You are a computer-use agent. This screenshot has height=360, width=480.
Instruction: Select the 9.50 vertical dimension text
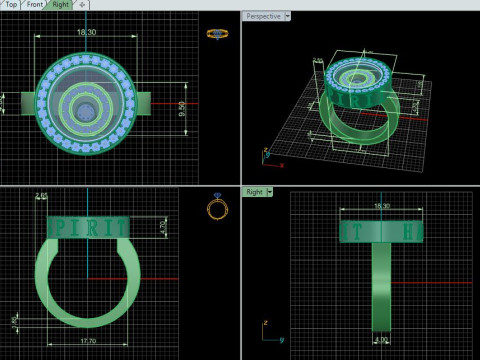(182, 109)
